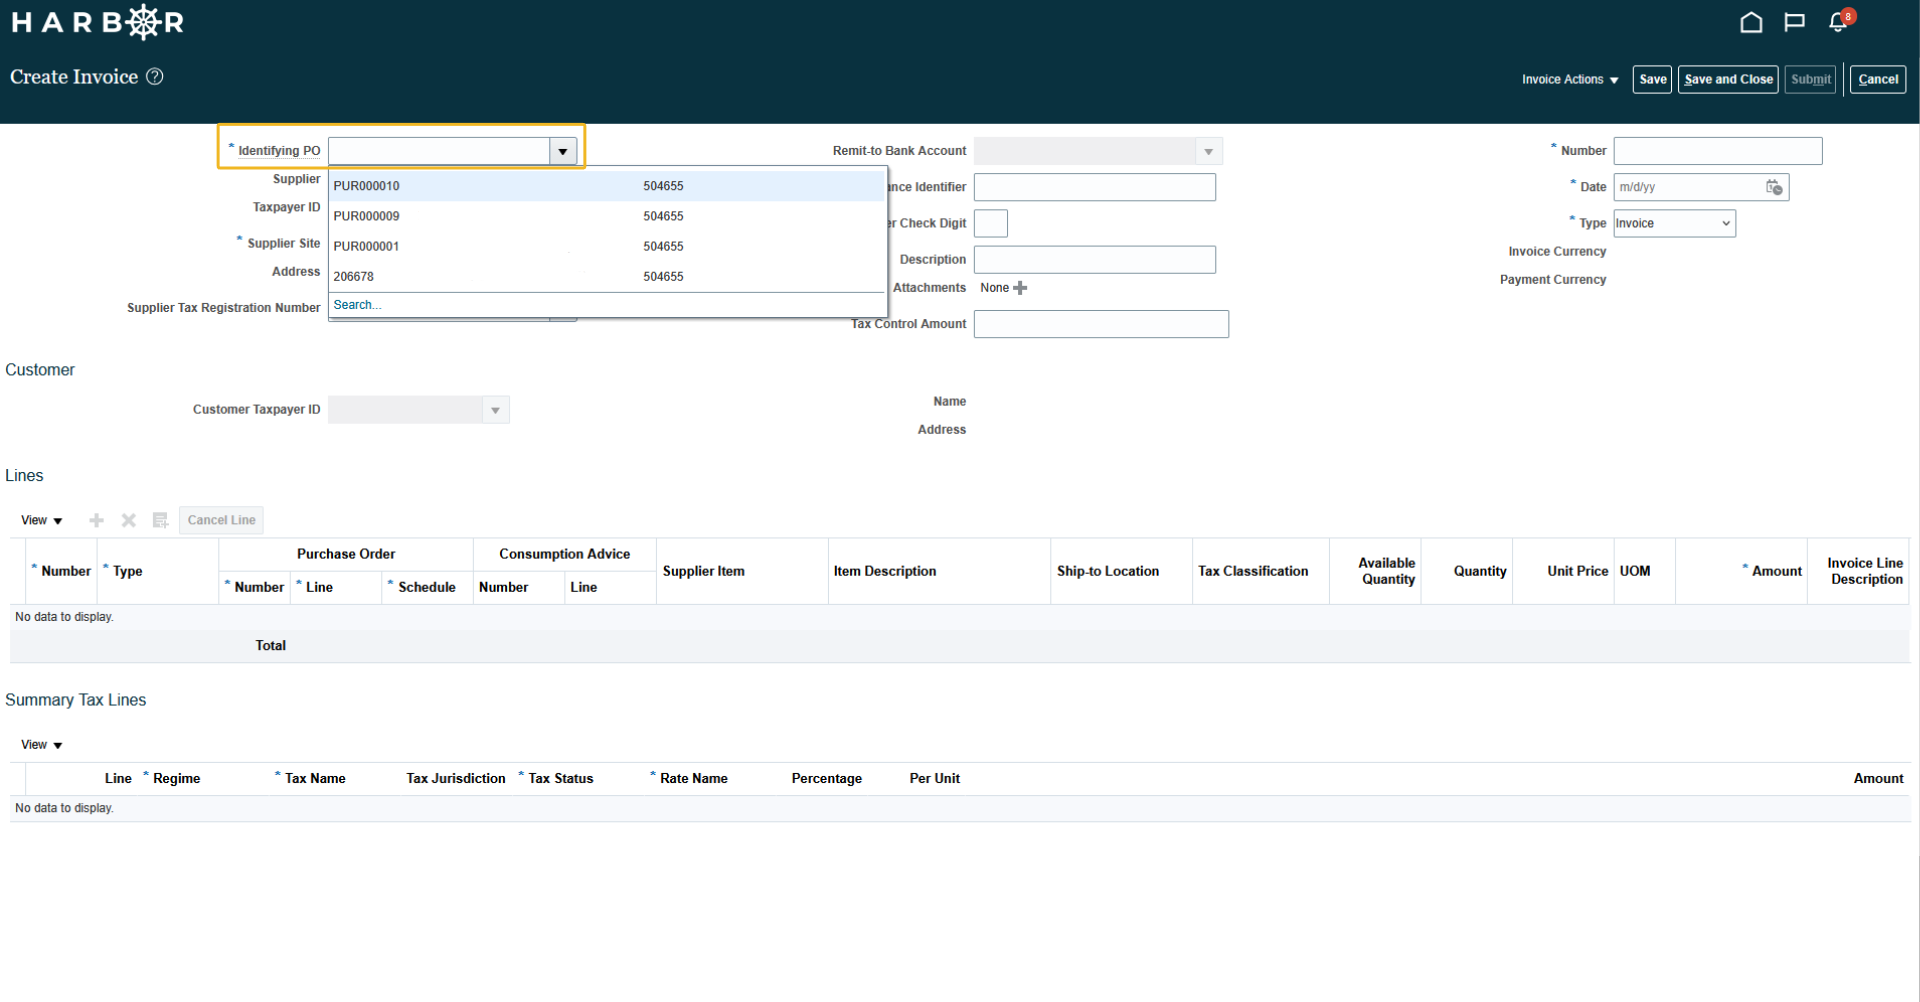This screenshot has height=1002, width=1920.
Task: Open the Date calendar picker icon
Action: tap(1774, 187)
